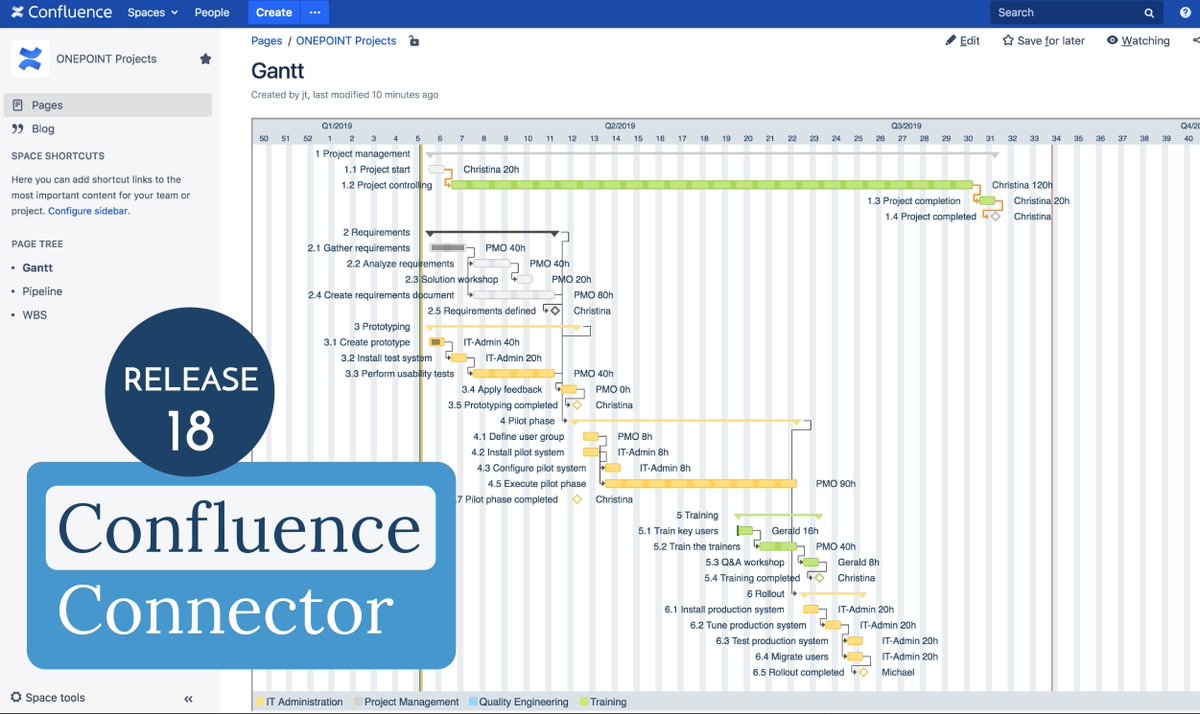
Task: Click Edit with the pencil icon
Action: coord(962,41)
